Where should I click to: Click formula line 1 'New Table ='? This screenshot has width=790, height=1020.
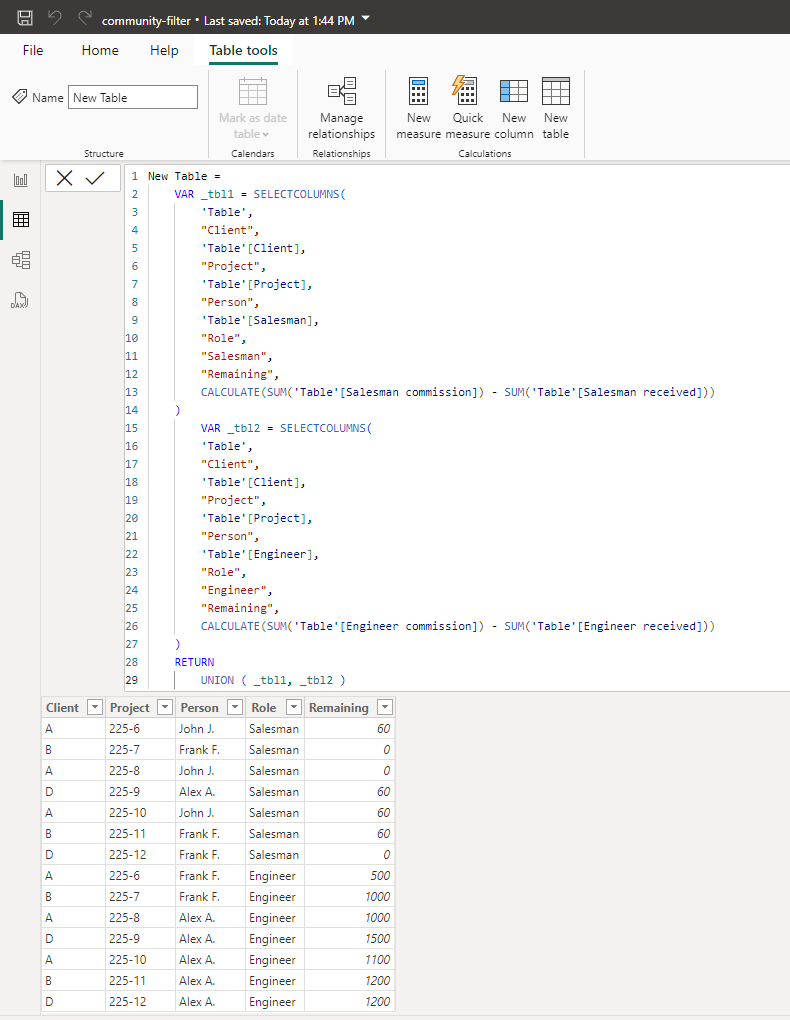pyautogui.click(x=184, y=176)
